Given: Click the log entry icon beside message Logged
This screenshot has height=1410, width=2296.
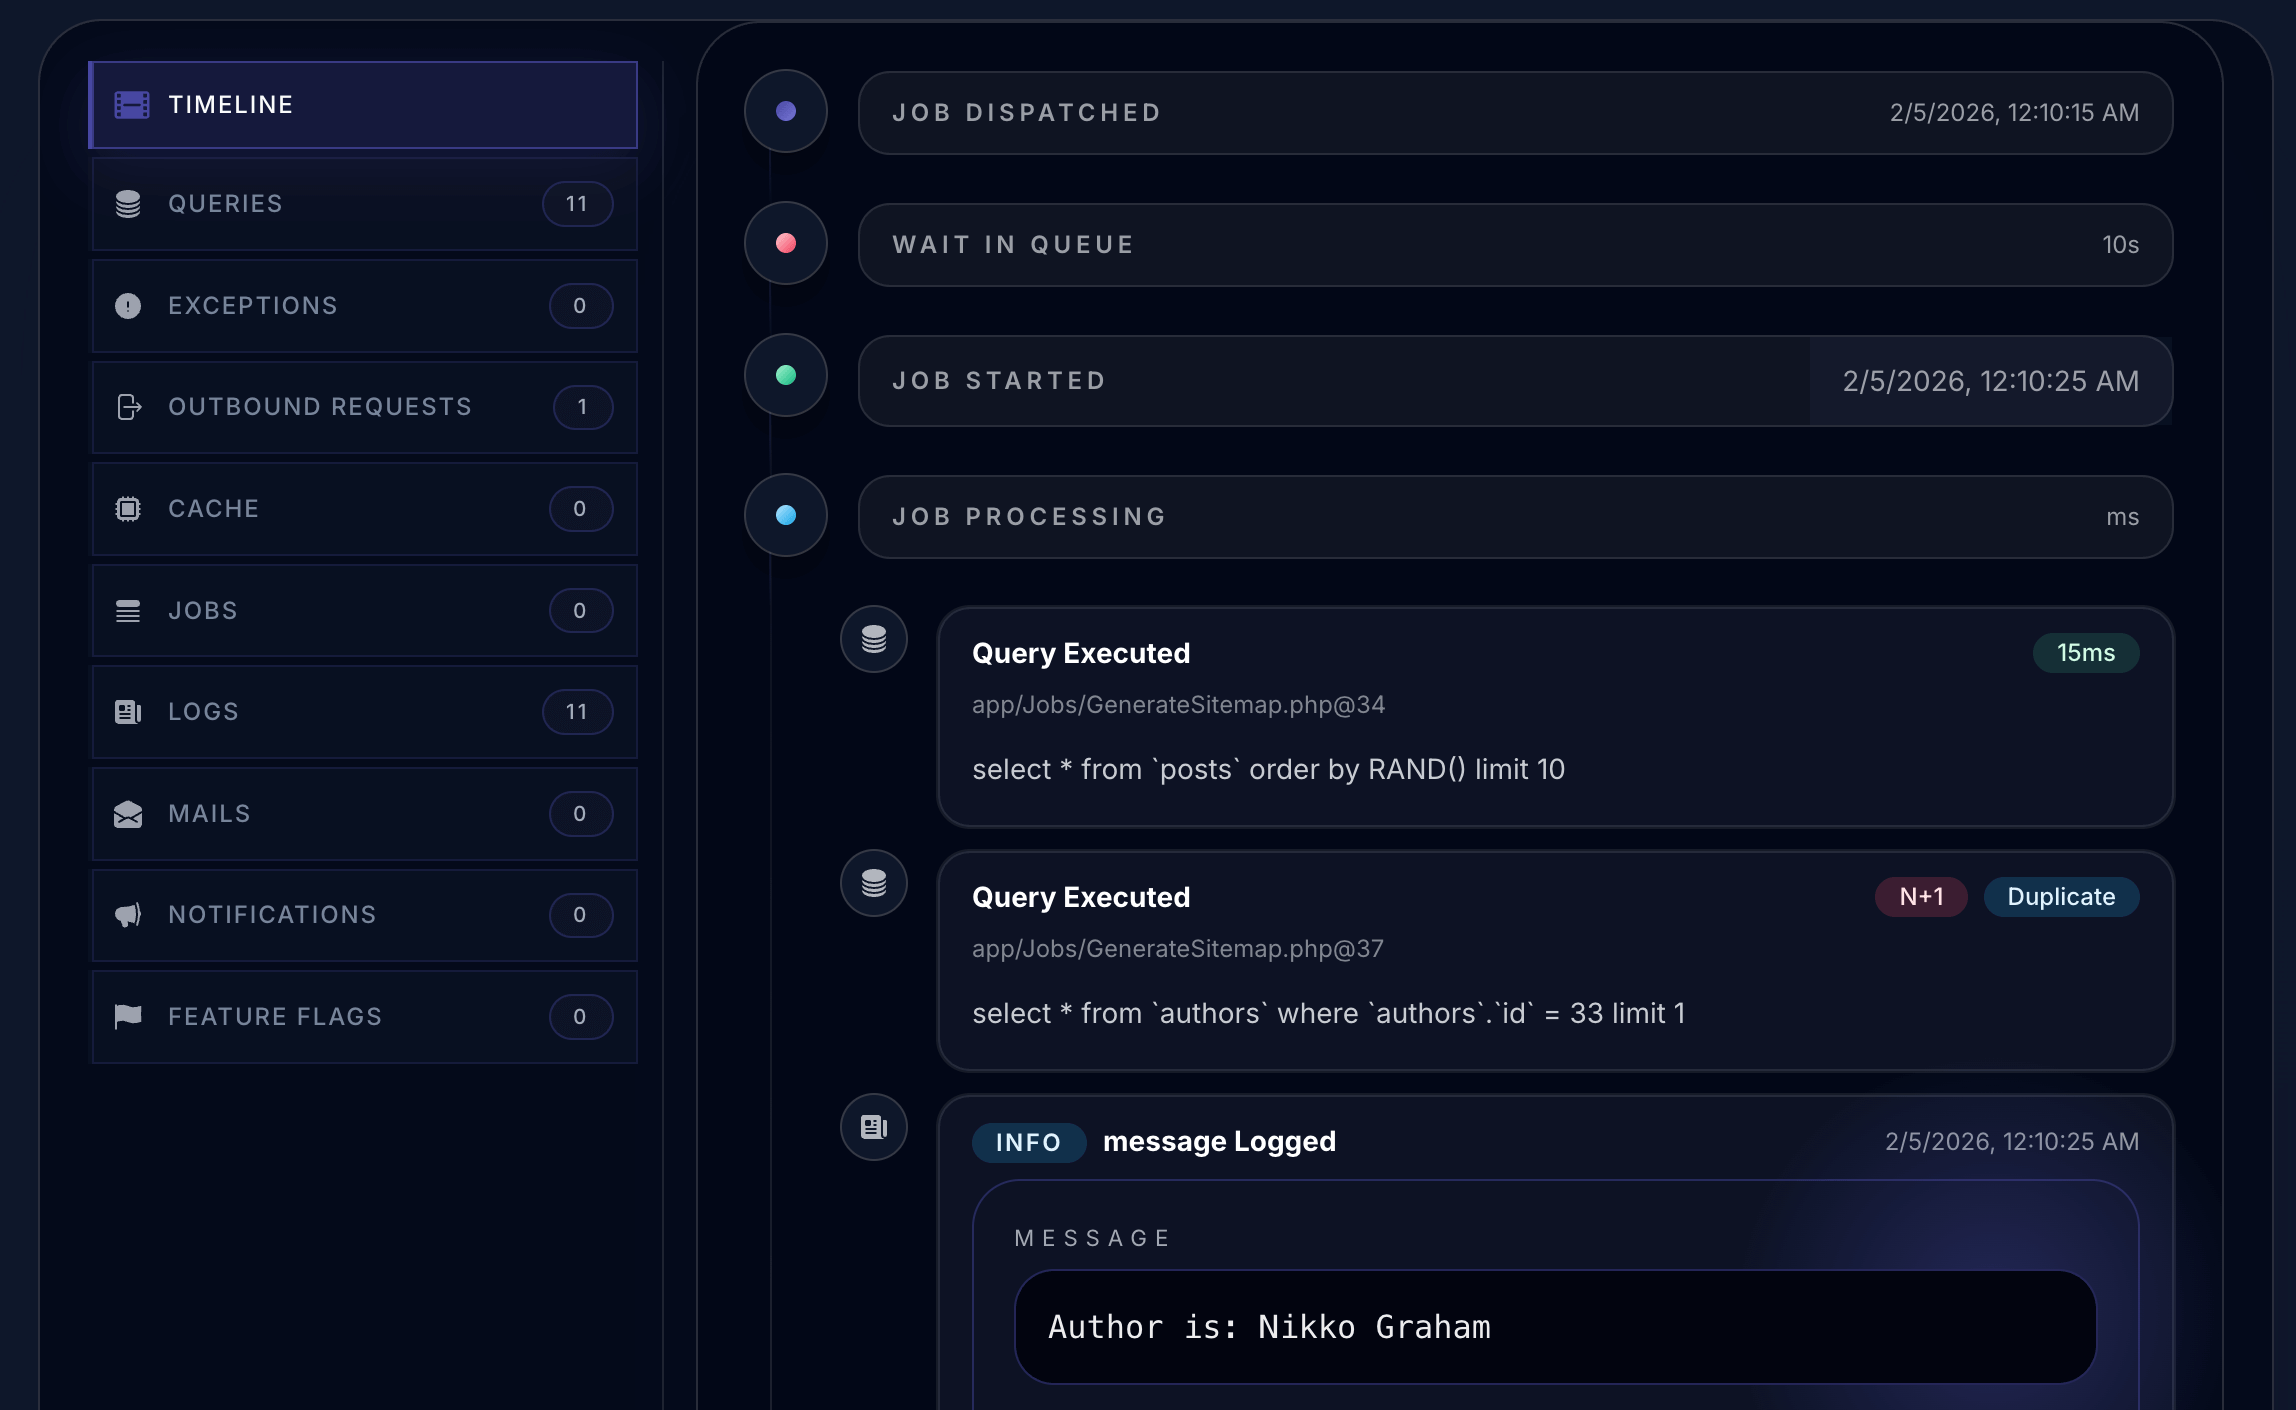Looking at the screenshot, I should 874,1127.
